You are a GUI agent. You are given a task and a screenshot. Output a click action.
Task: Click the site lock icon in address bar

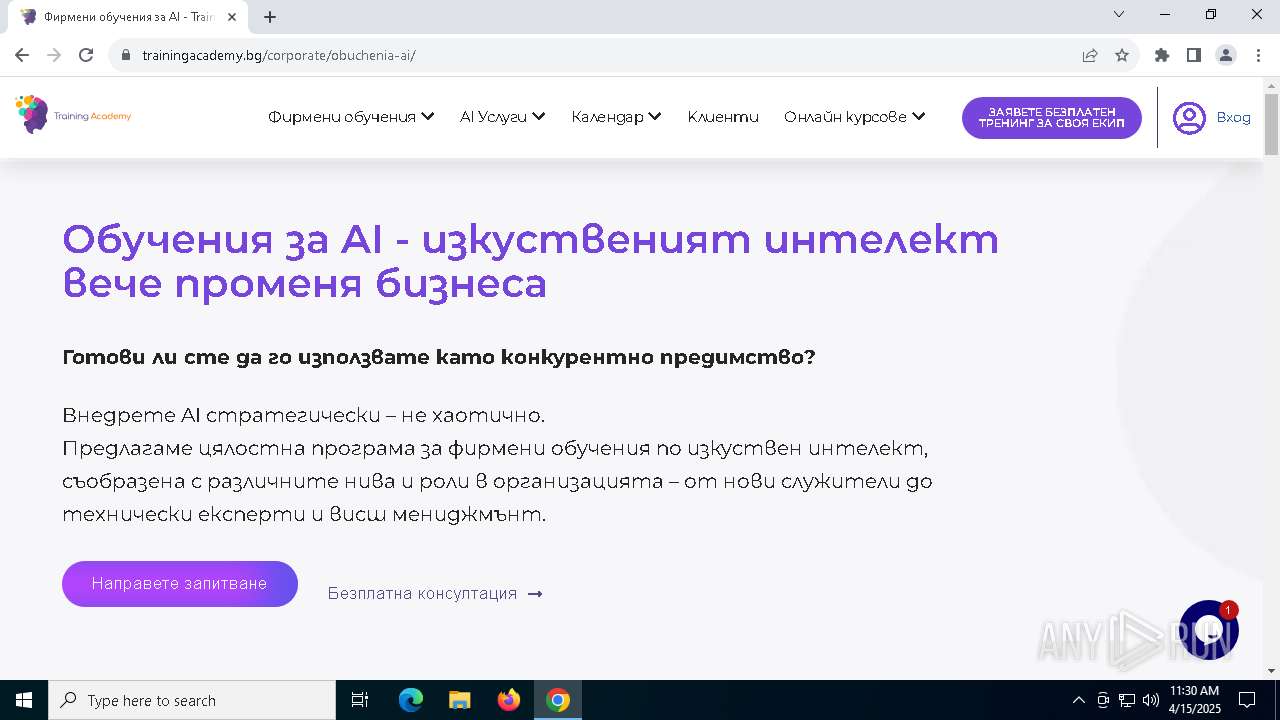click(126, 55)
